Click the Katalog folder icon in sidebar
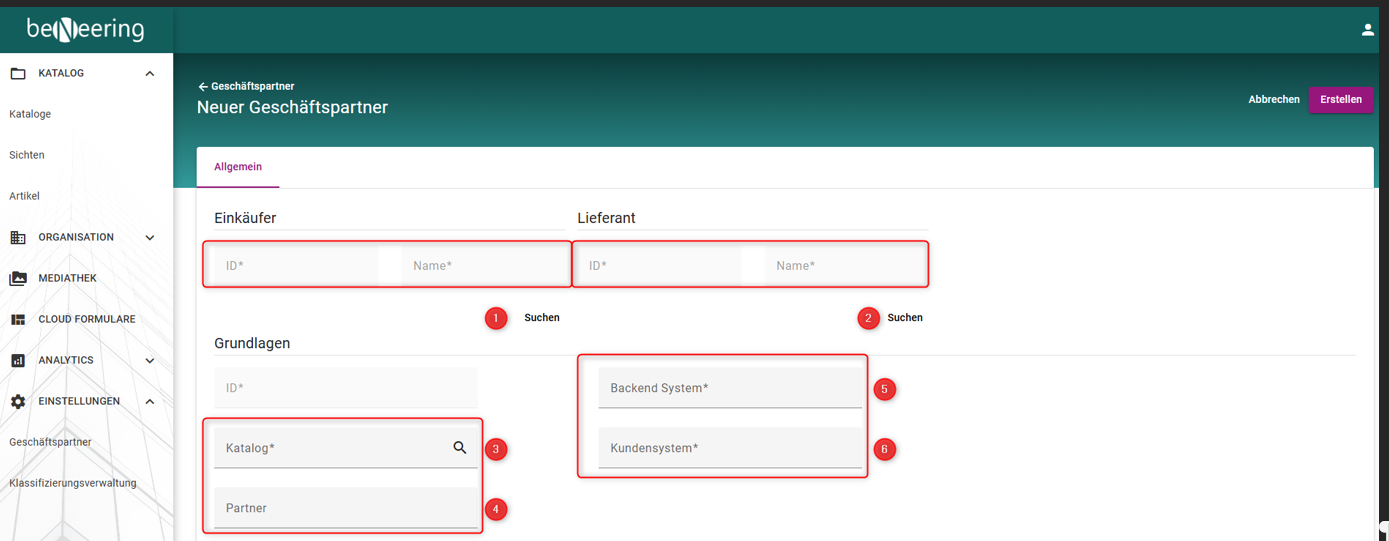The height and width of the screenshot is (541, 1389). click(18, 73)
